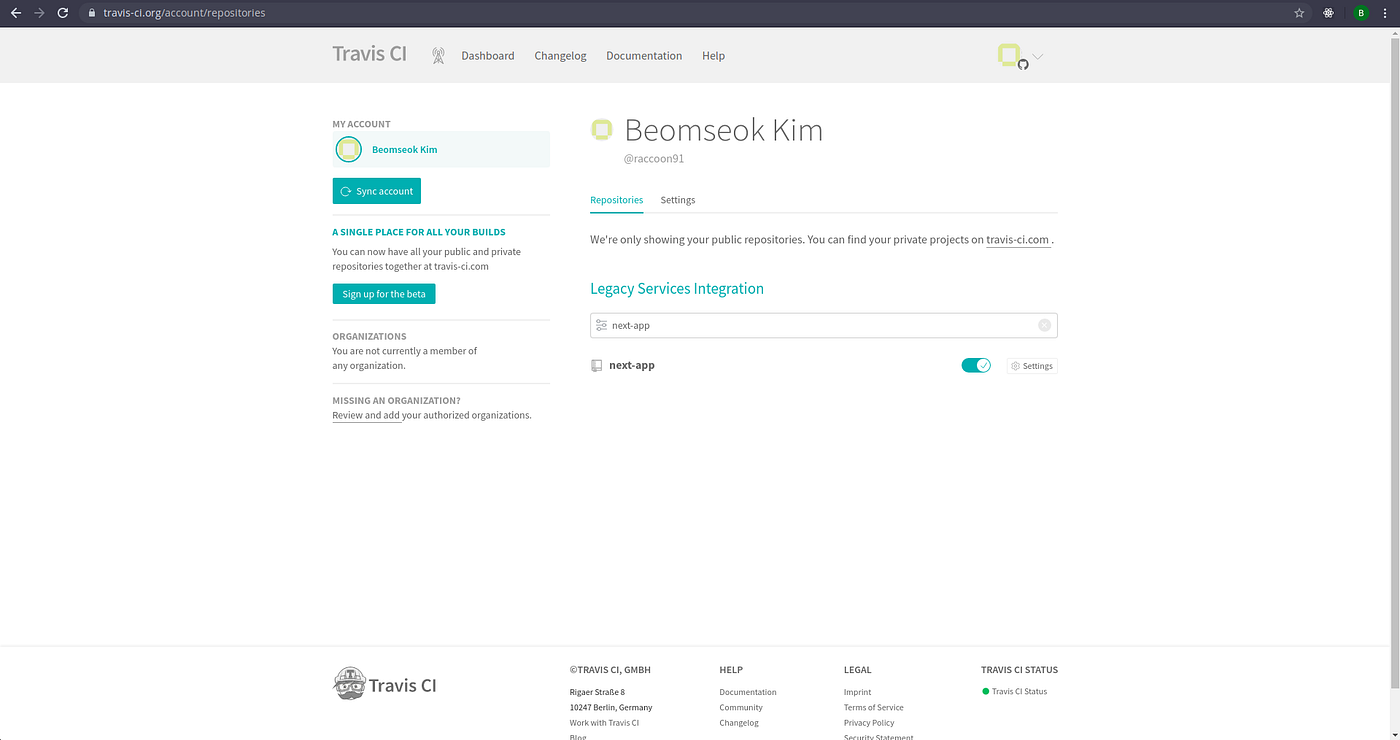Click the Travis CI mascot logo in footer
Image resolution: width=1400 pixels, height=740 pixels.
pos(349,683)
